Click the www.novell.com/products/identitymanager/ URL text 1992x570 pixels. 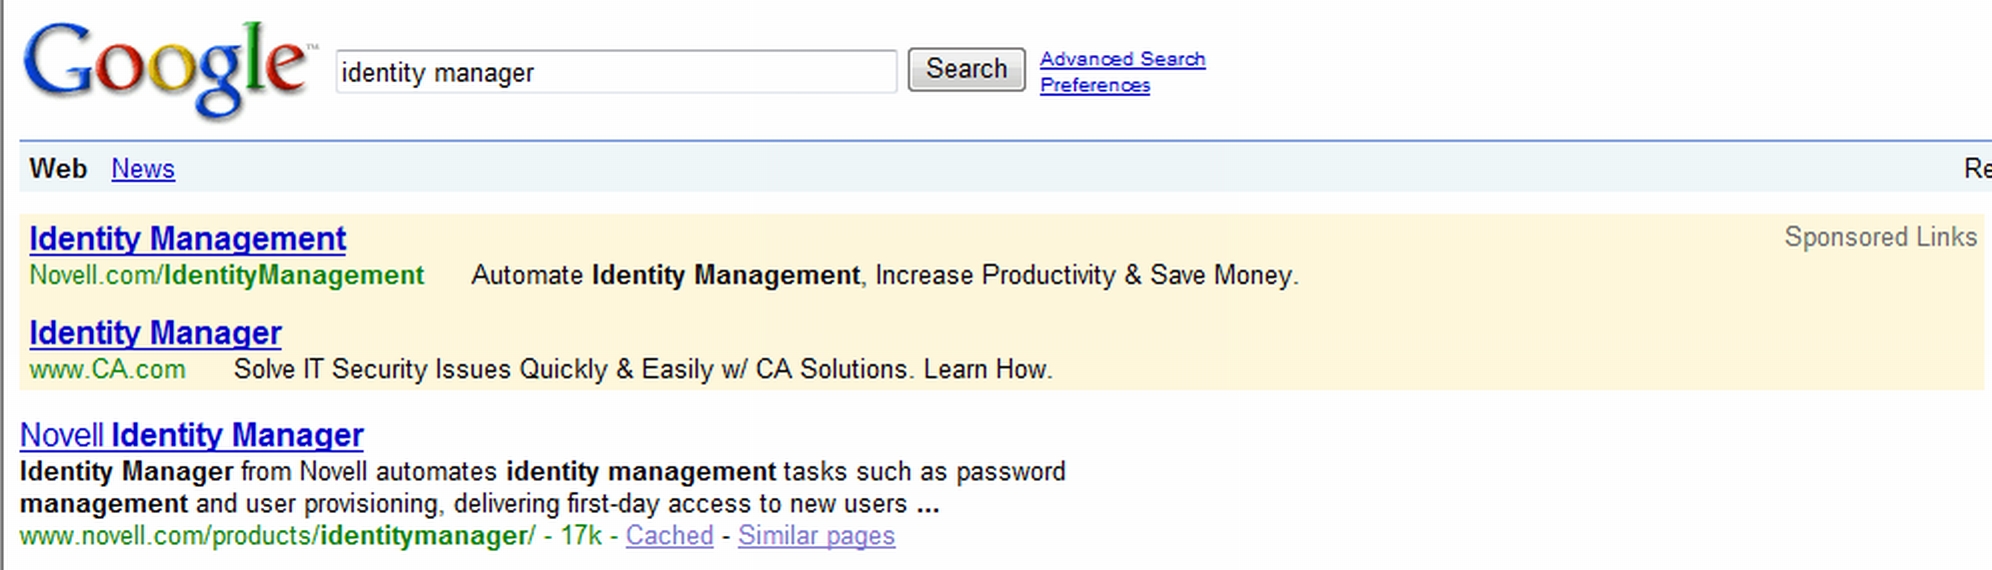click(277, 536)
